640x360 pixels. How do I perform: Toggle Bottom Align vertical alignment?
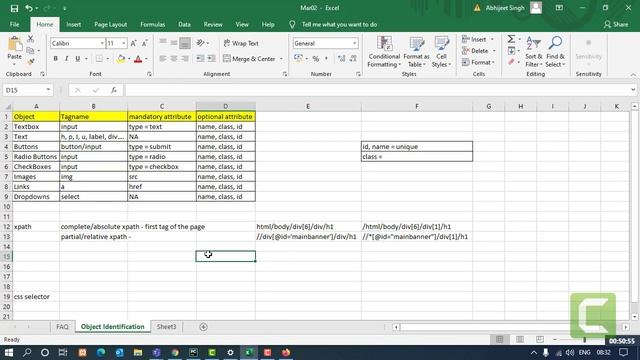(x=185, y=43)
